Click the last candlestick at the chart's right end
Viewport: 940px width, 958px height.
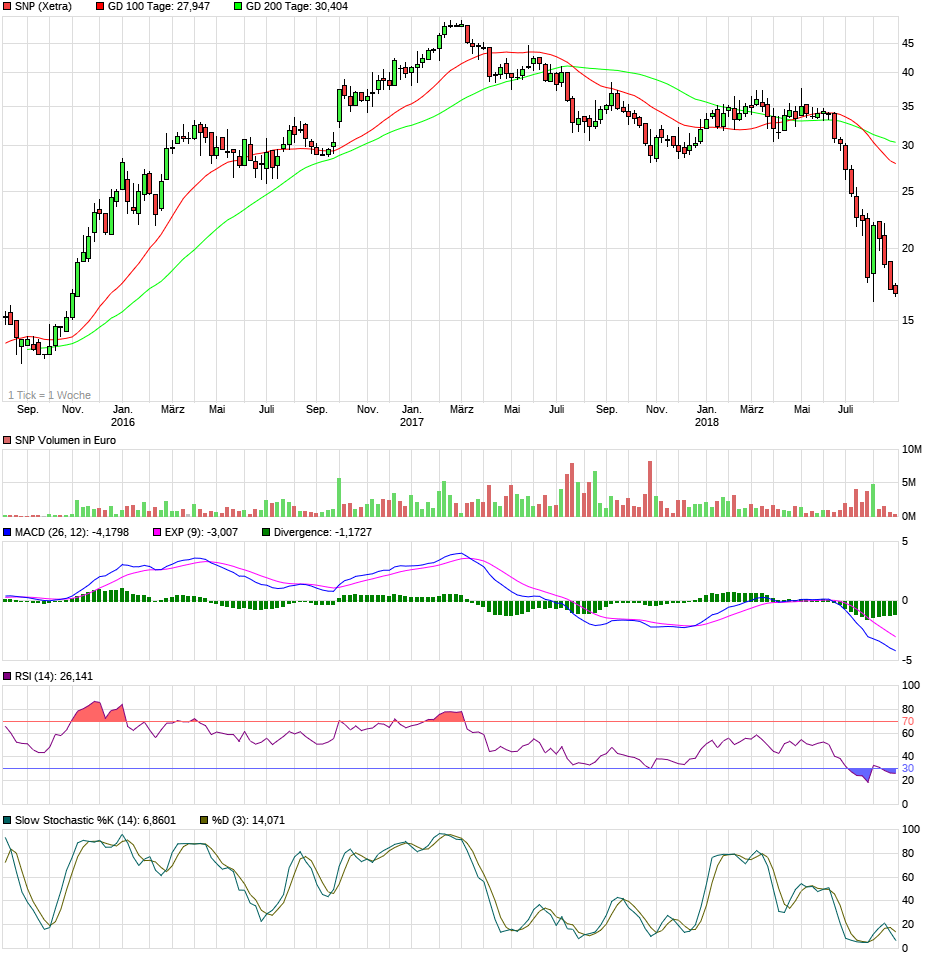pyautogui.click(x=895, y=290)
